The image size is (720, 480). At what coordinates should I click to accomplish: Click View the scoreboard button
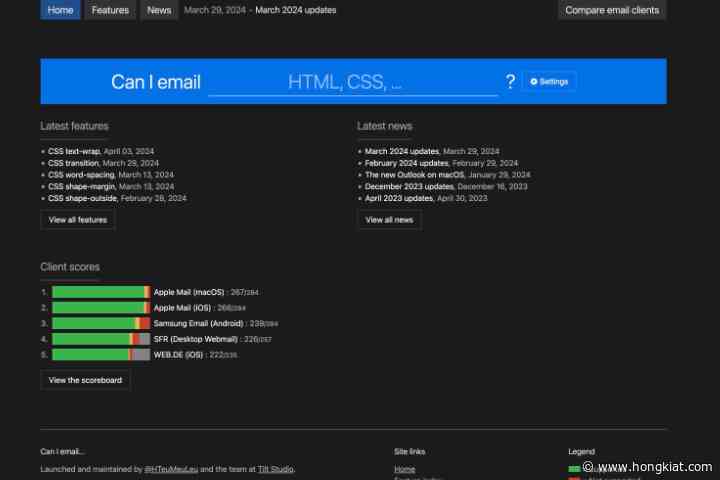click(x=85, y=380)
